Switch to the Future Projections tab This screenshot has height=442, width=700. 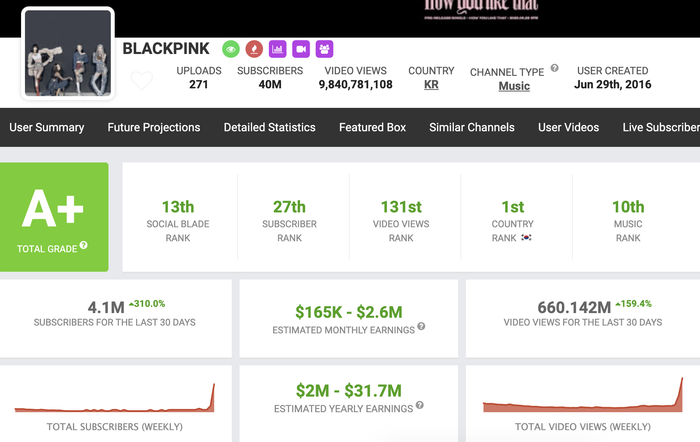tap(154, 127)
